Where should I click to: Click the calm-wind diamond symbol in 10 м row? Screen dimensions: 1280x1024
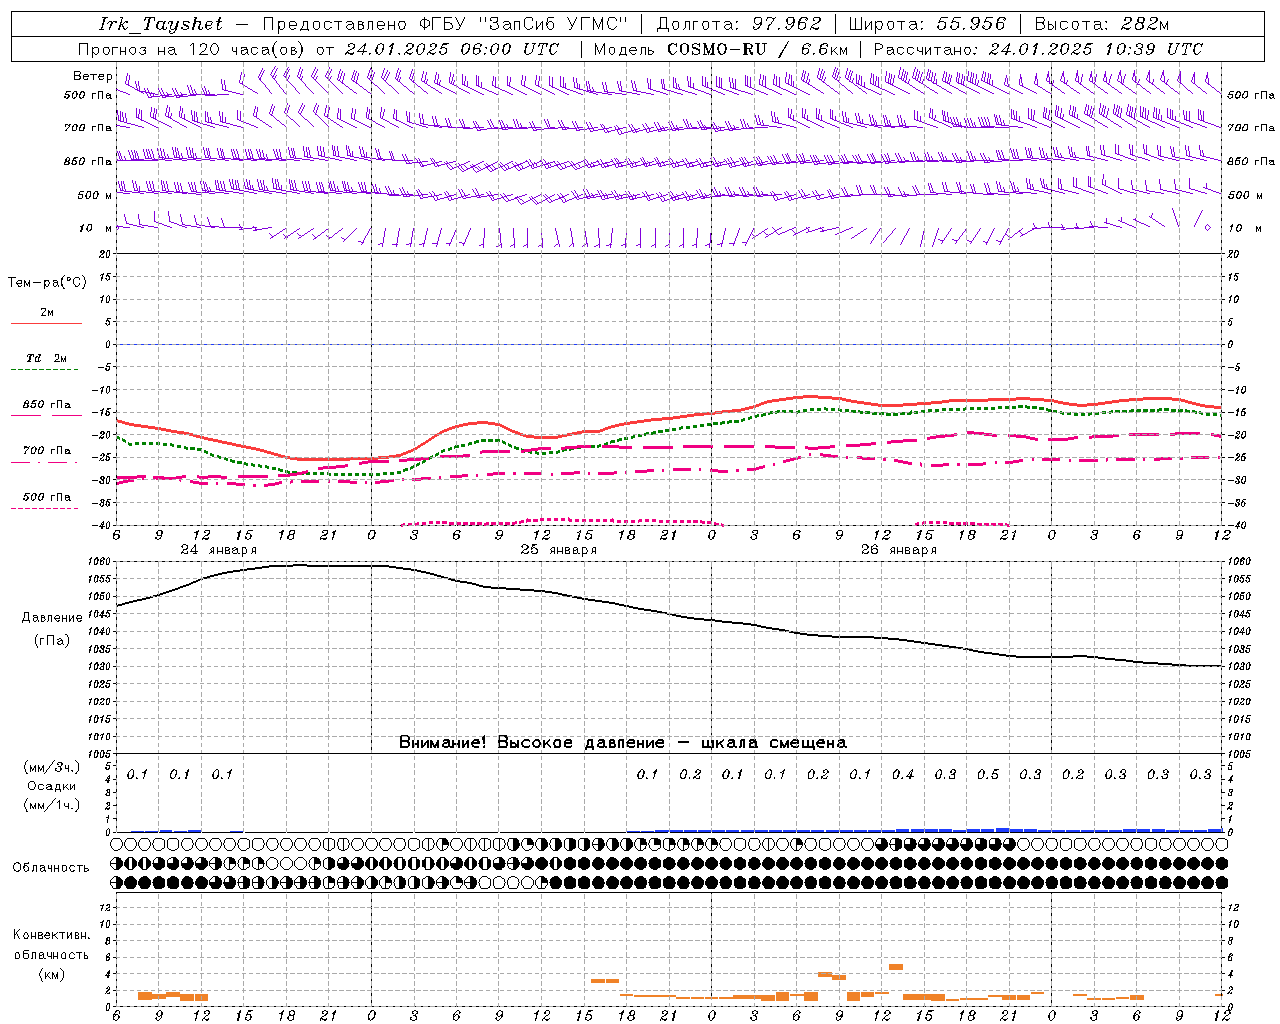click(1207, 228)
